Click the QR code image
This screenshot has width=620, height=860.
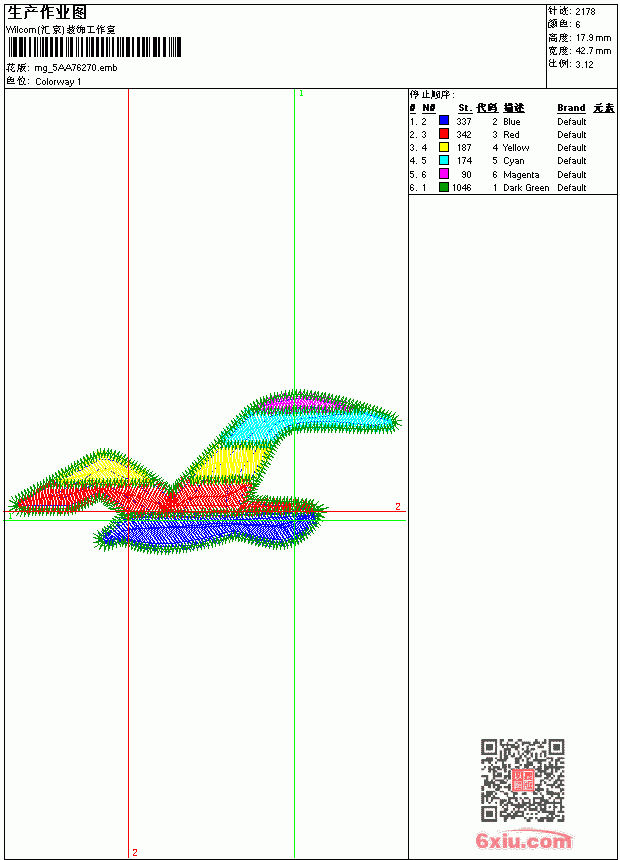click(523, 780)
